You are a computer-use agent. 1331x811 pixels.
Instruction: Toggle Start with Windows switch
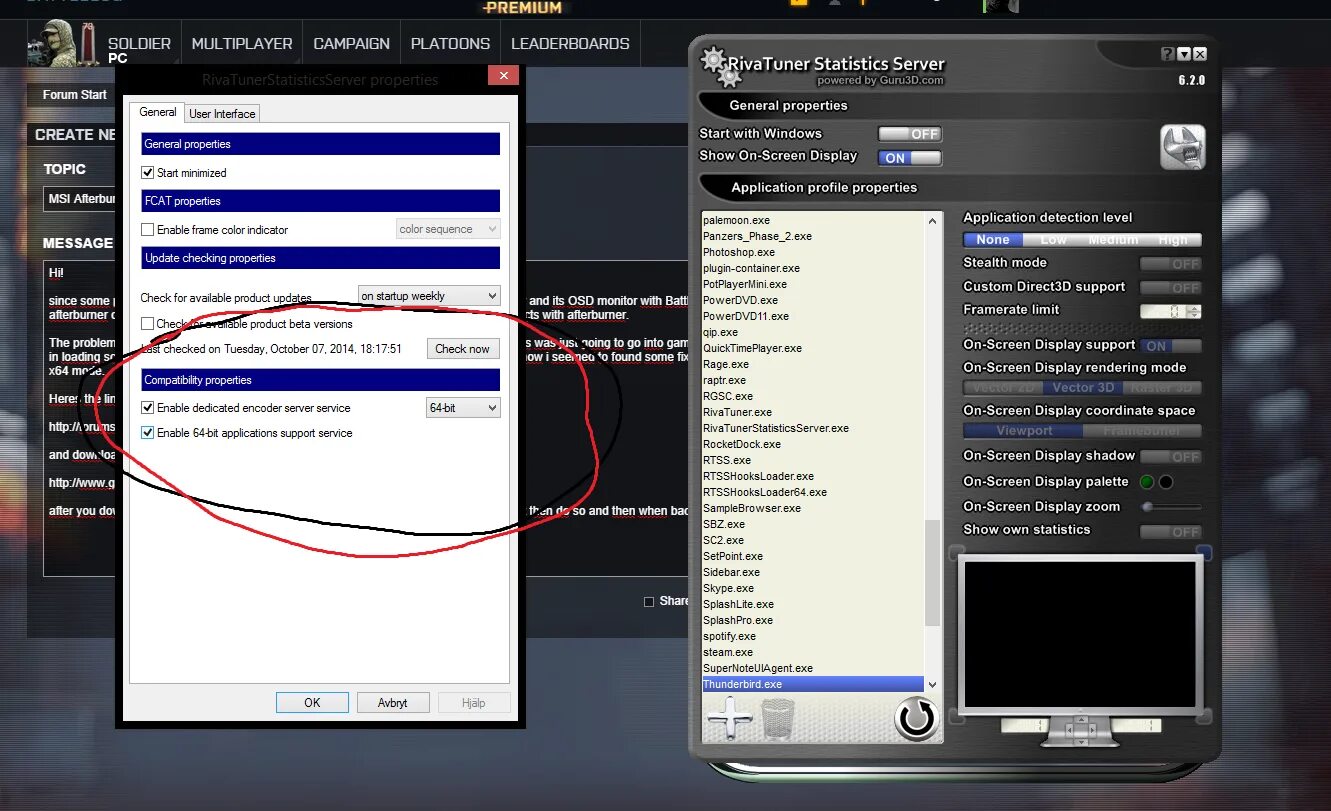click(909, 134)
